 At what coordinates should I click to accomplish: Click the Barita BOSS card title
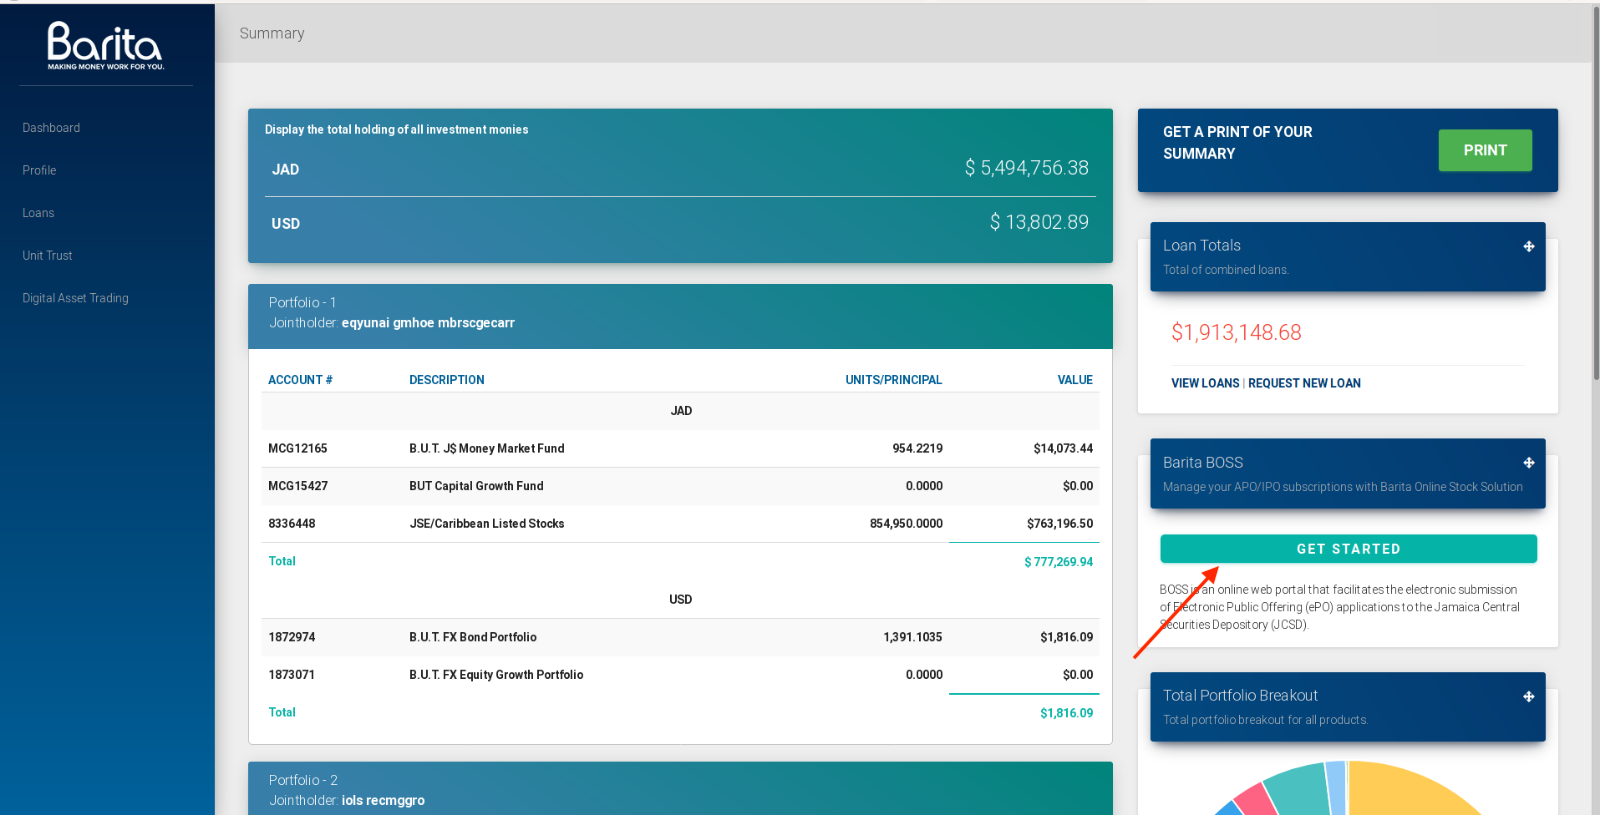pos(1203,462)
